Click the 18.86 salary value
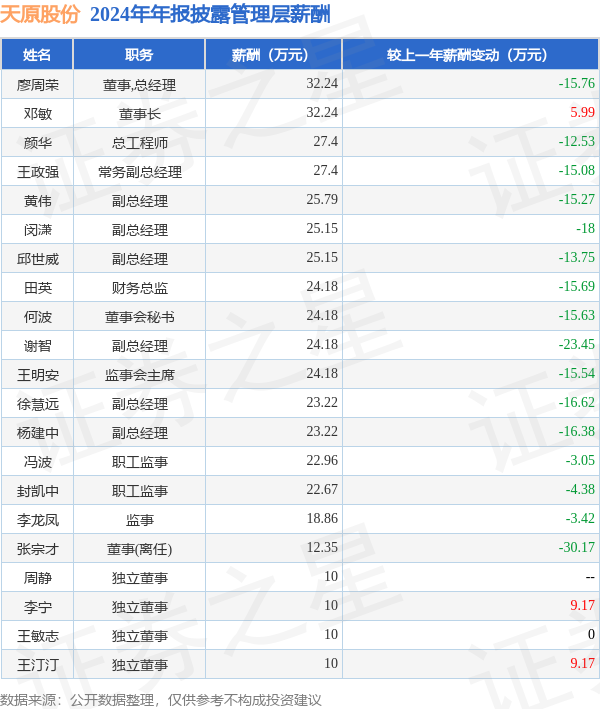This screenshot has height=709, width=600. 322,518
